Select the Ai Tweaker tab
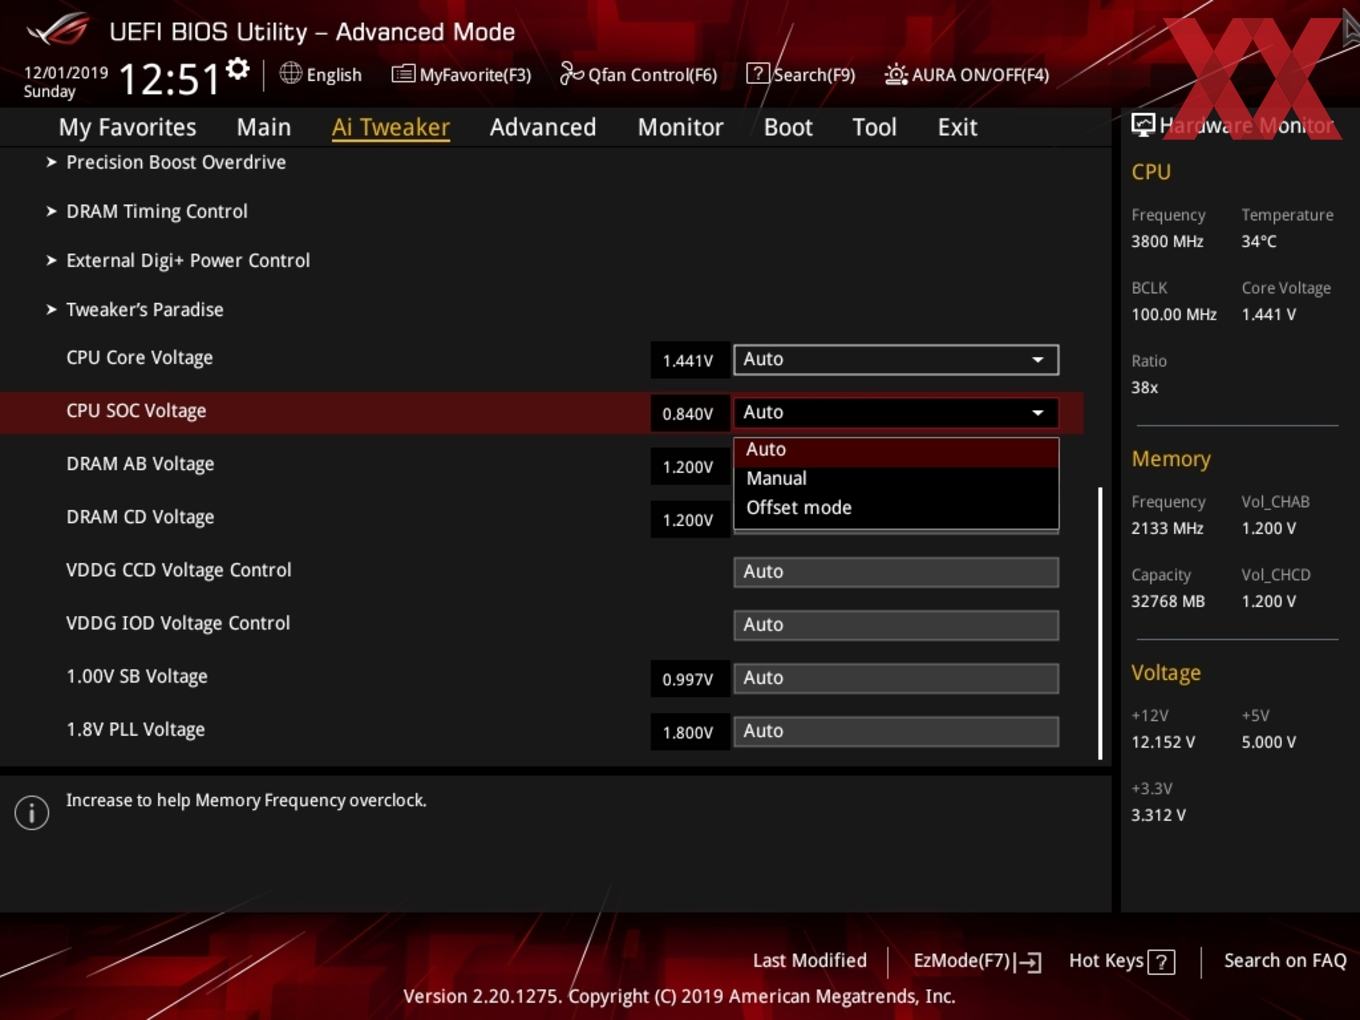The width and height of the screenshot is (1360, 1020). pyautogui.click(x=391, y=127)
